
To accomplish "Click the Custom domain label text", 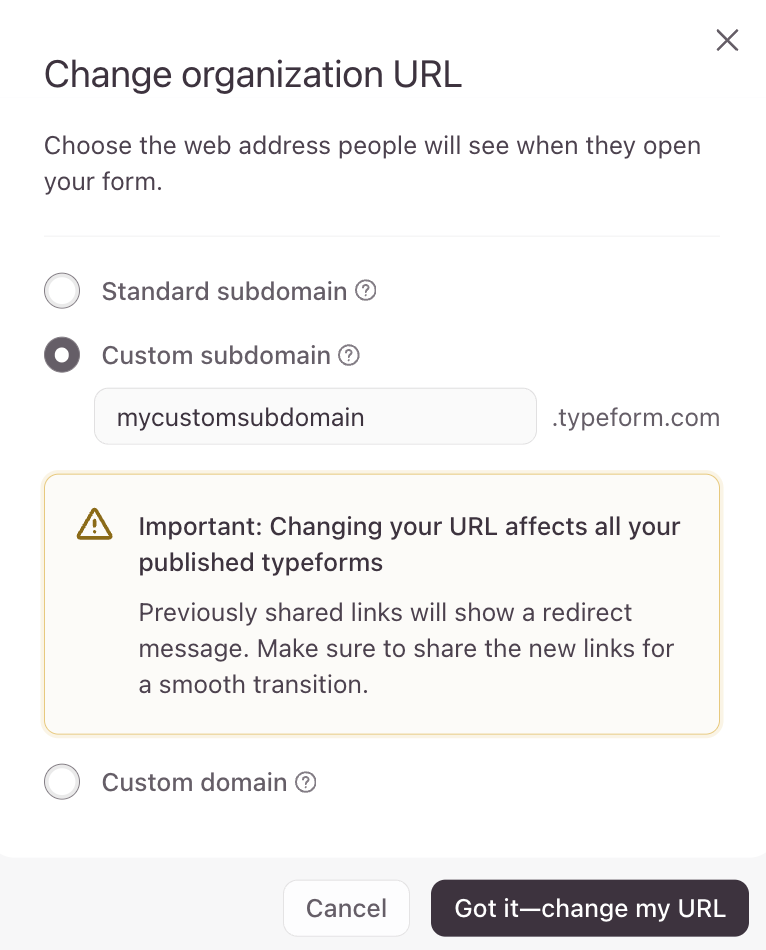I will click(x=194, y=782).
